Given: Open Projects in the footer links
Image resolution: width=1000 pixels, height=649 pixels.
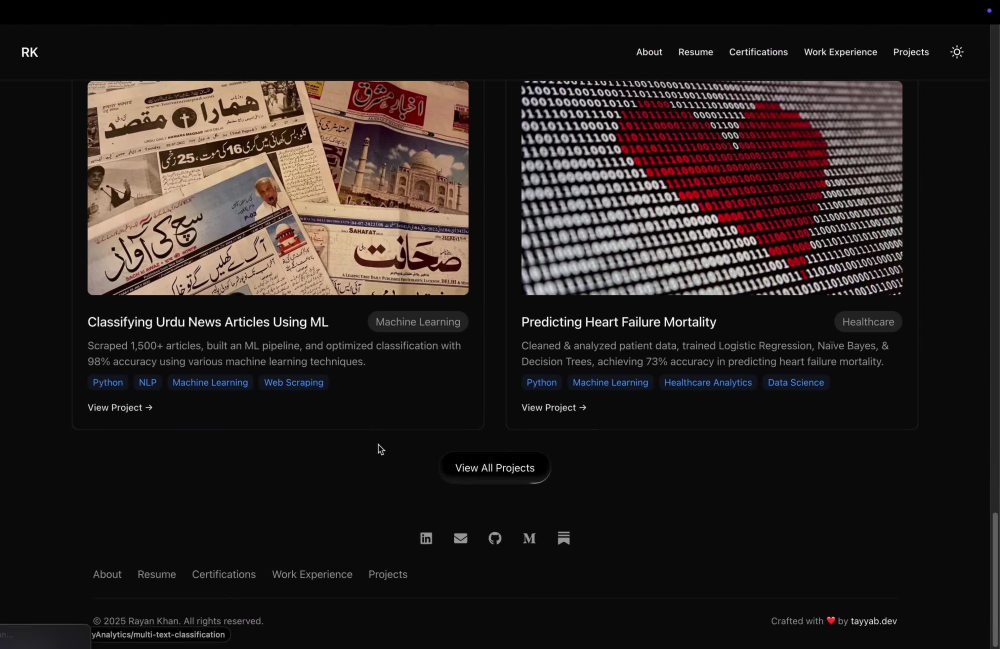Looking at the screenshot, I should [x=388, y=574].
